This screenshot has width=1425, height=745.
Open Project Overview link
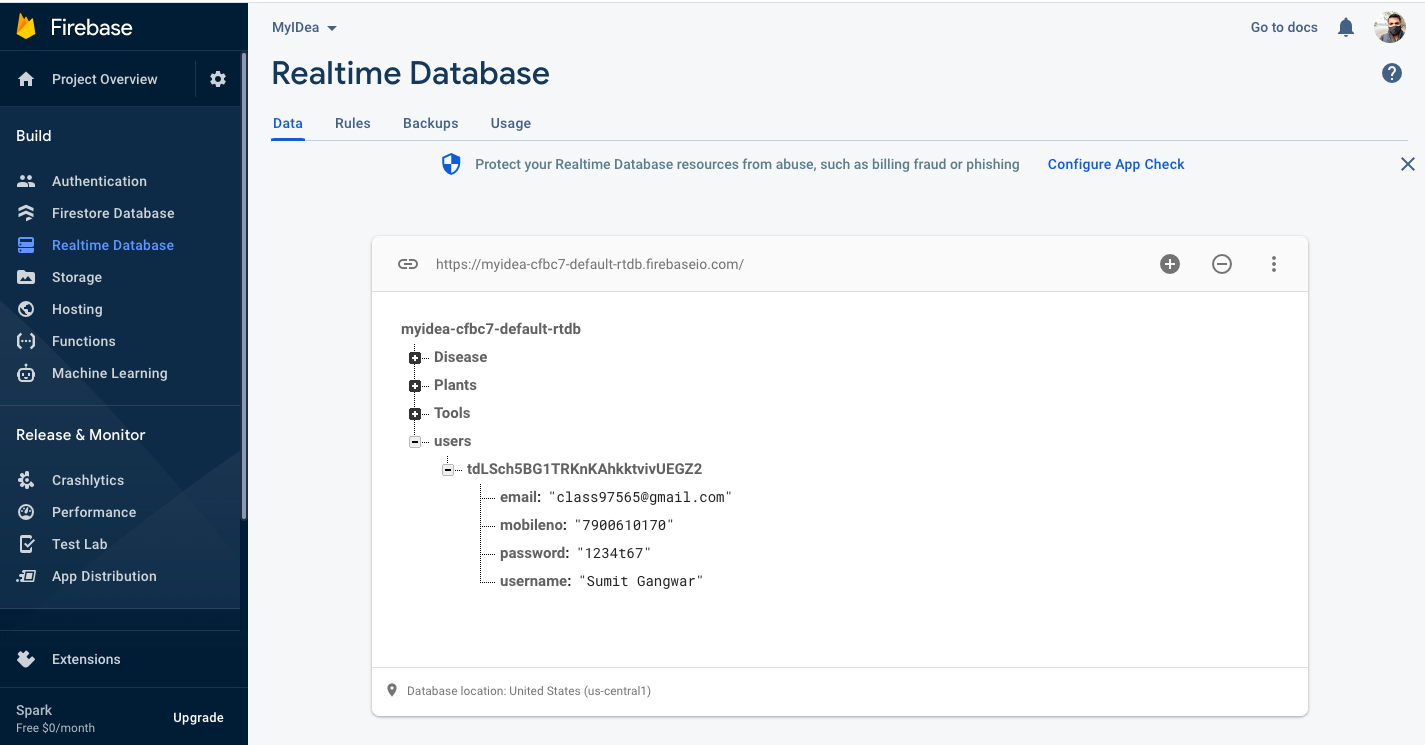(105, 79)
